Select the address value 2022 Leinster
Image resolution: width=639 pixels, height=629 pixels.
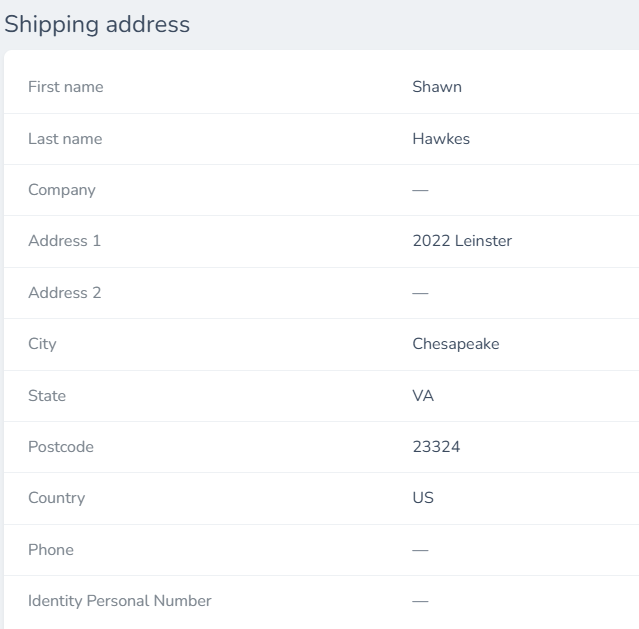coord(462,241)
